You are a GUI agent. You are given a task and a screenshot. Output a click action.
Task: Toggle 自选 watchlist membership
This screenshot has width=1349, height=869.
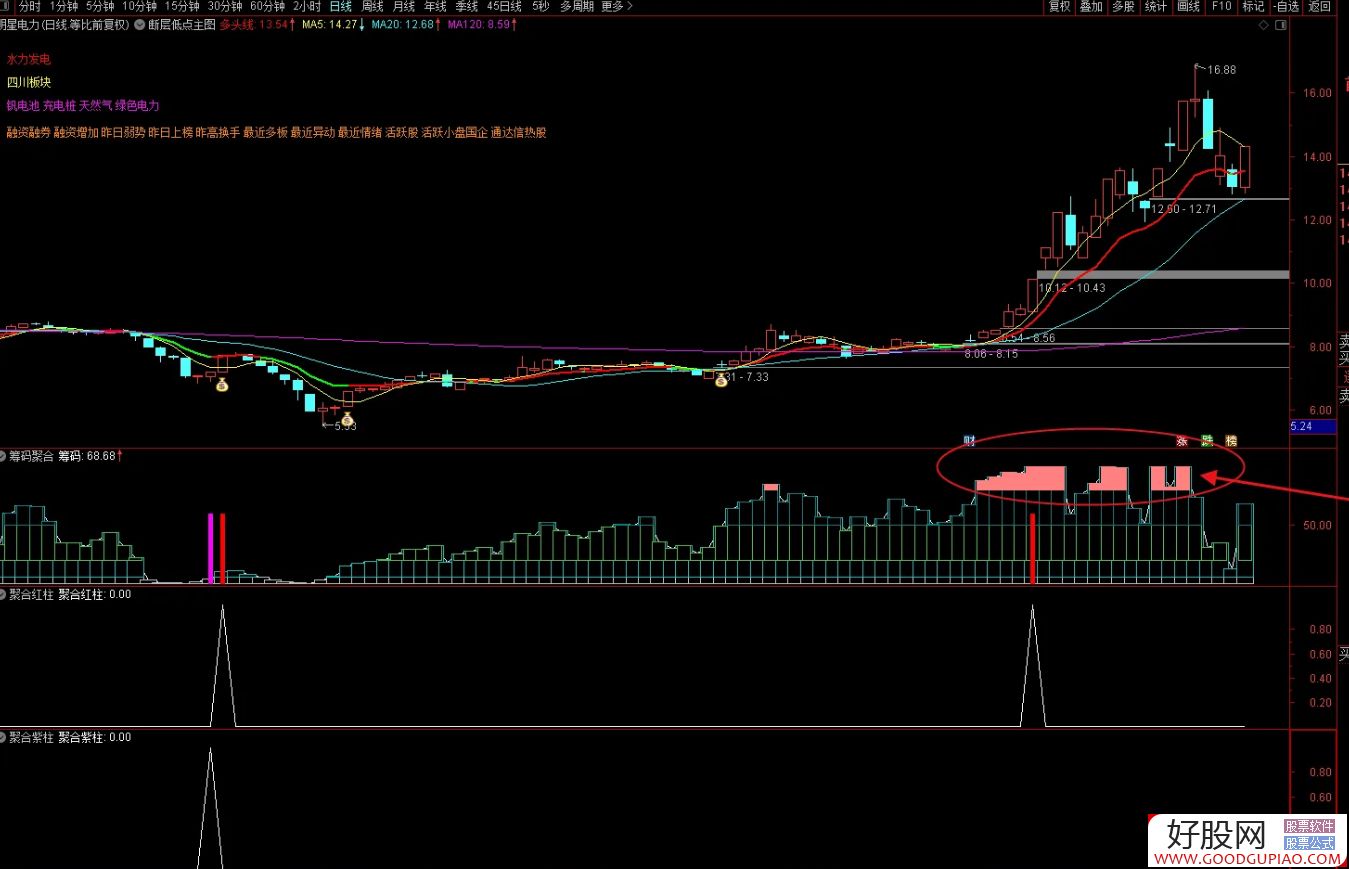click(1287, 6)
